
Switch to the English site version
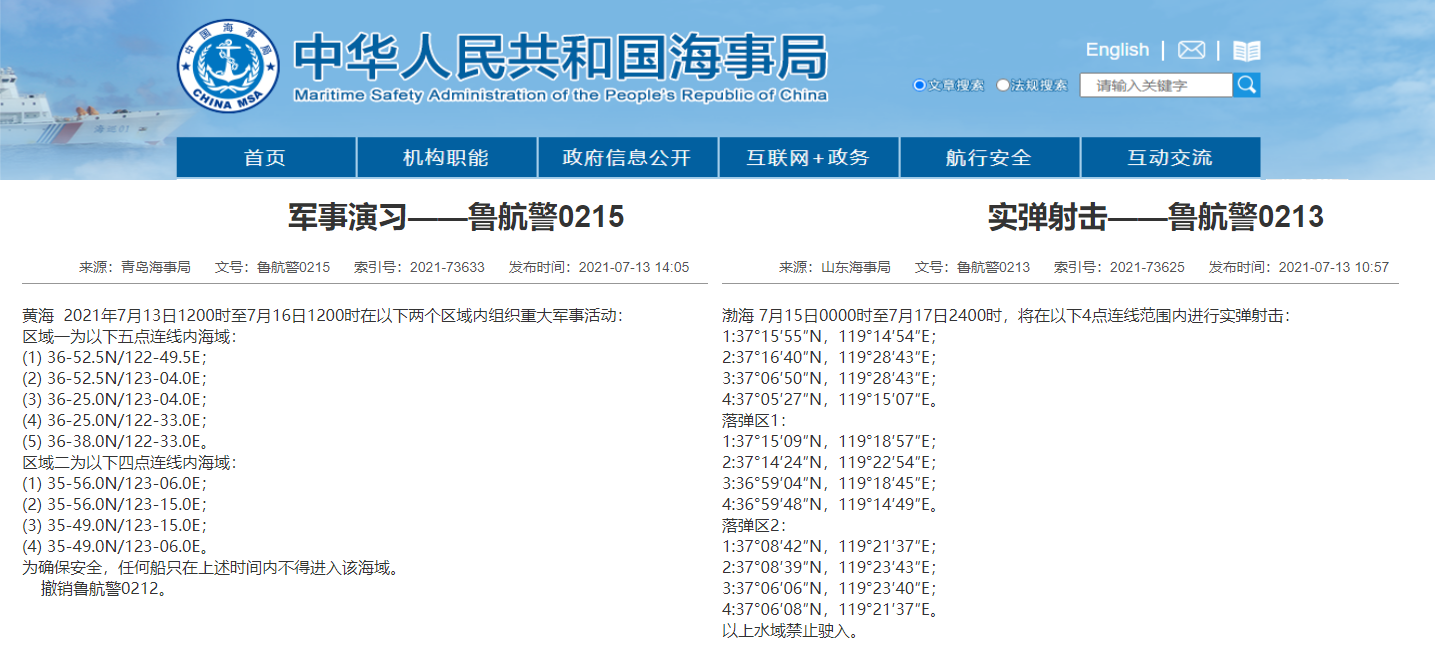tap(1117, 50)
